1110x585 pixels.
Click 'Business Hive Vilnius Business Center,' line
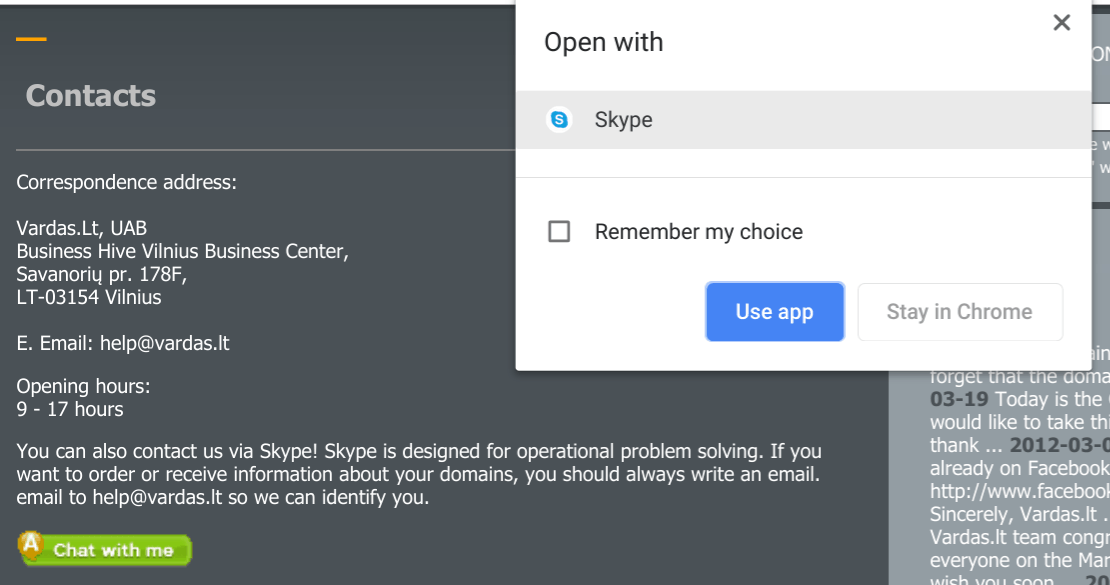183,251
